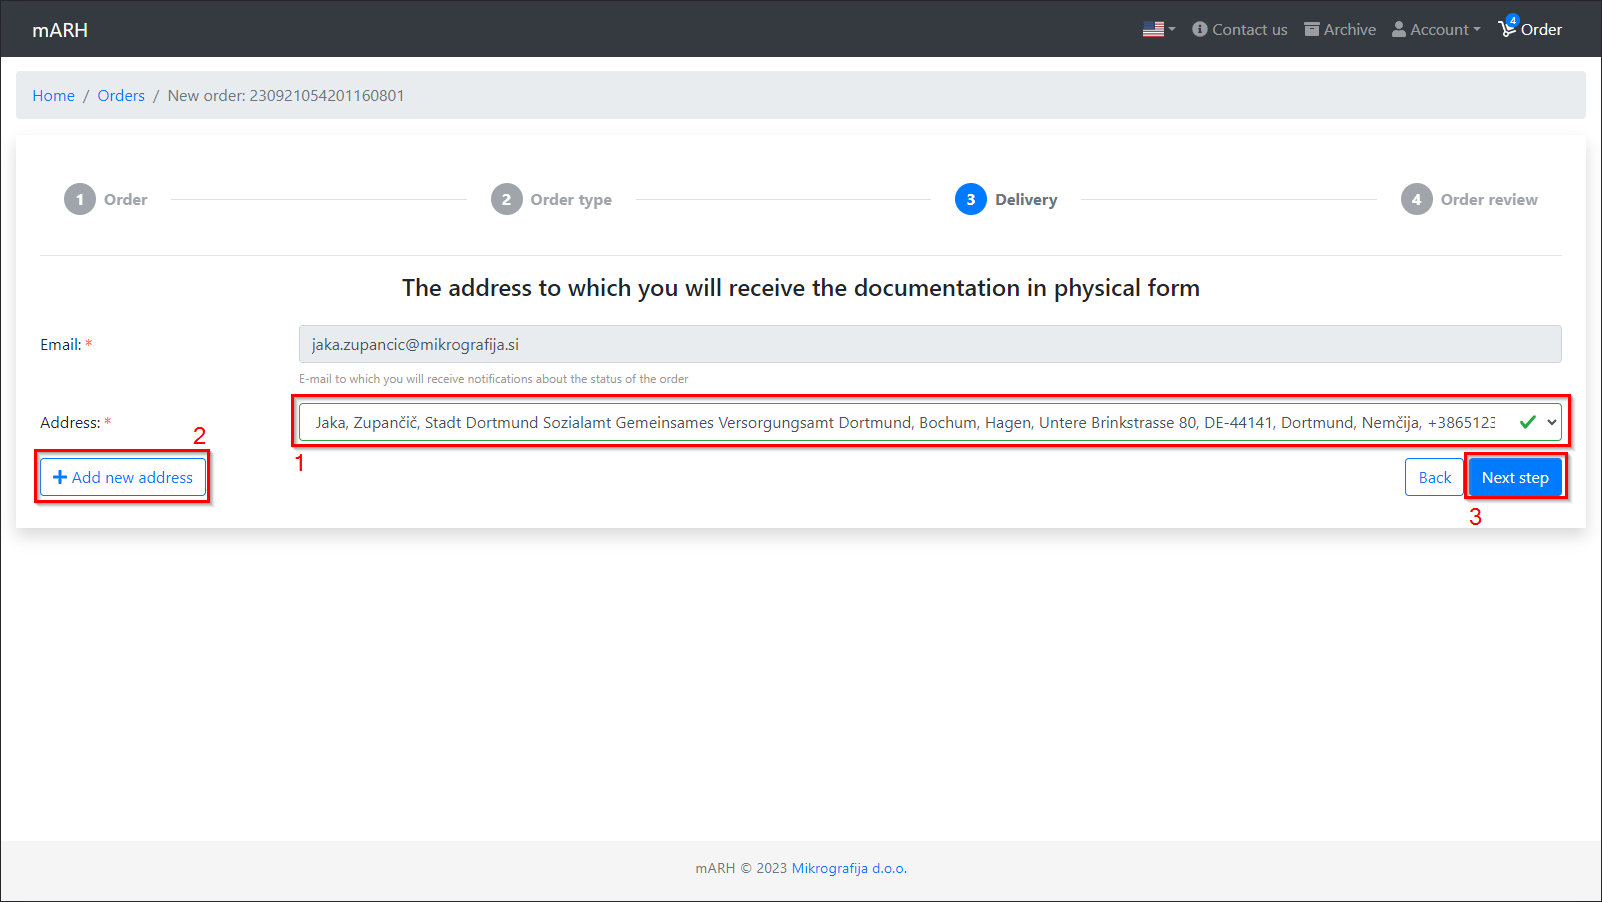The height and width of the screenshot is (902, 1602).
Task: Click the shopping cart Order icon
Action: point(1507,29)
